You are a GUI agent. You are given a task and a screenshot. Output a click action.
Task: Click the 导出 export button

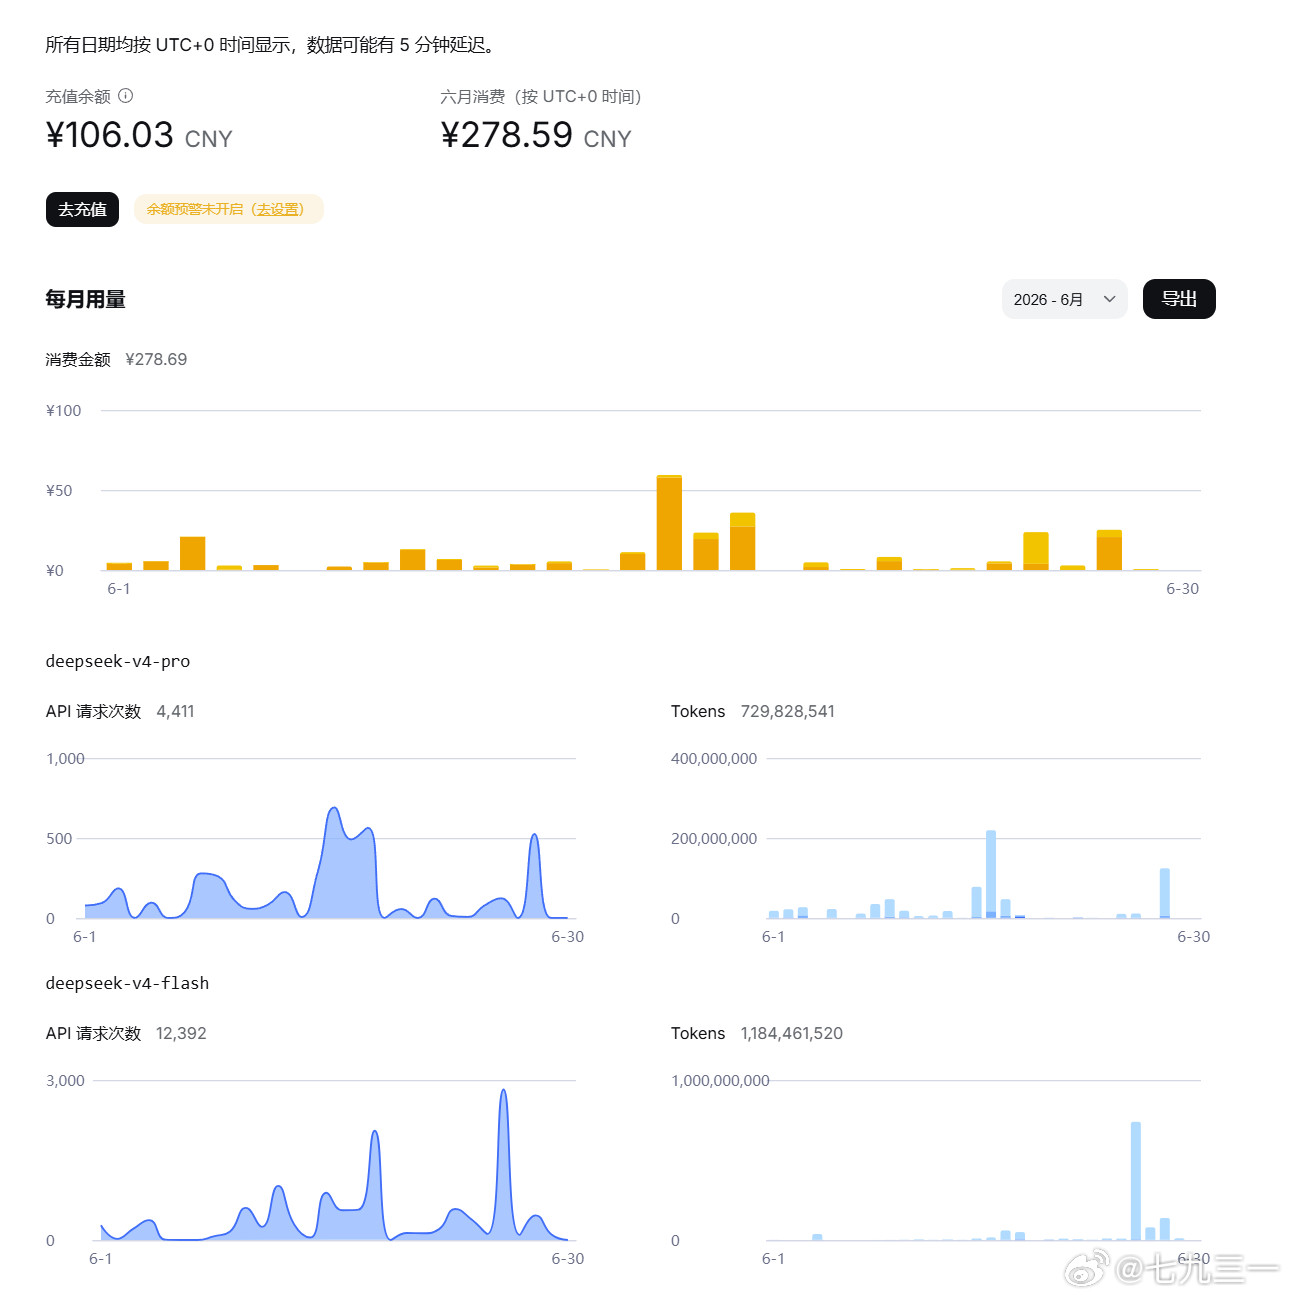[1179, 299]
